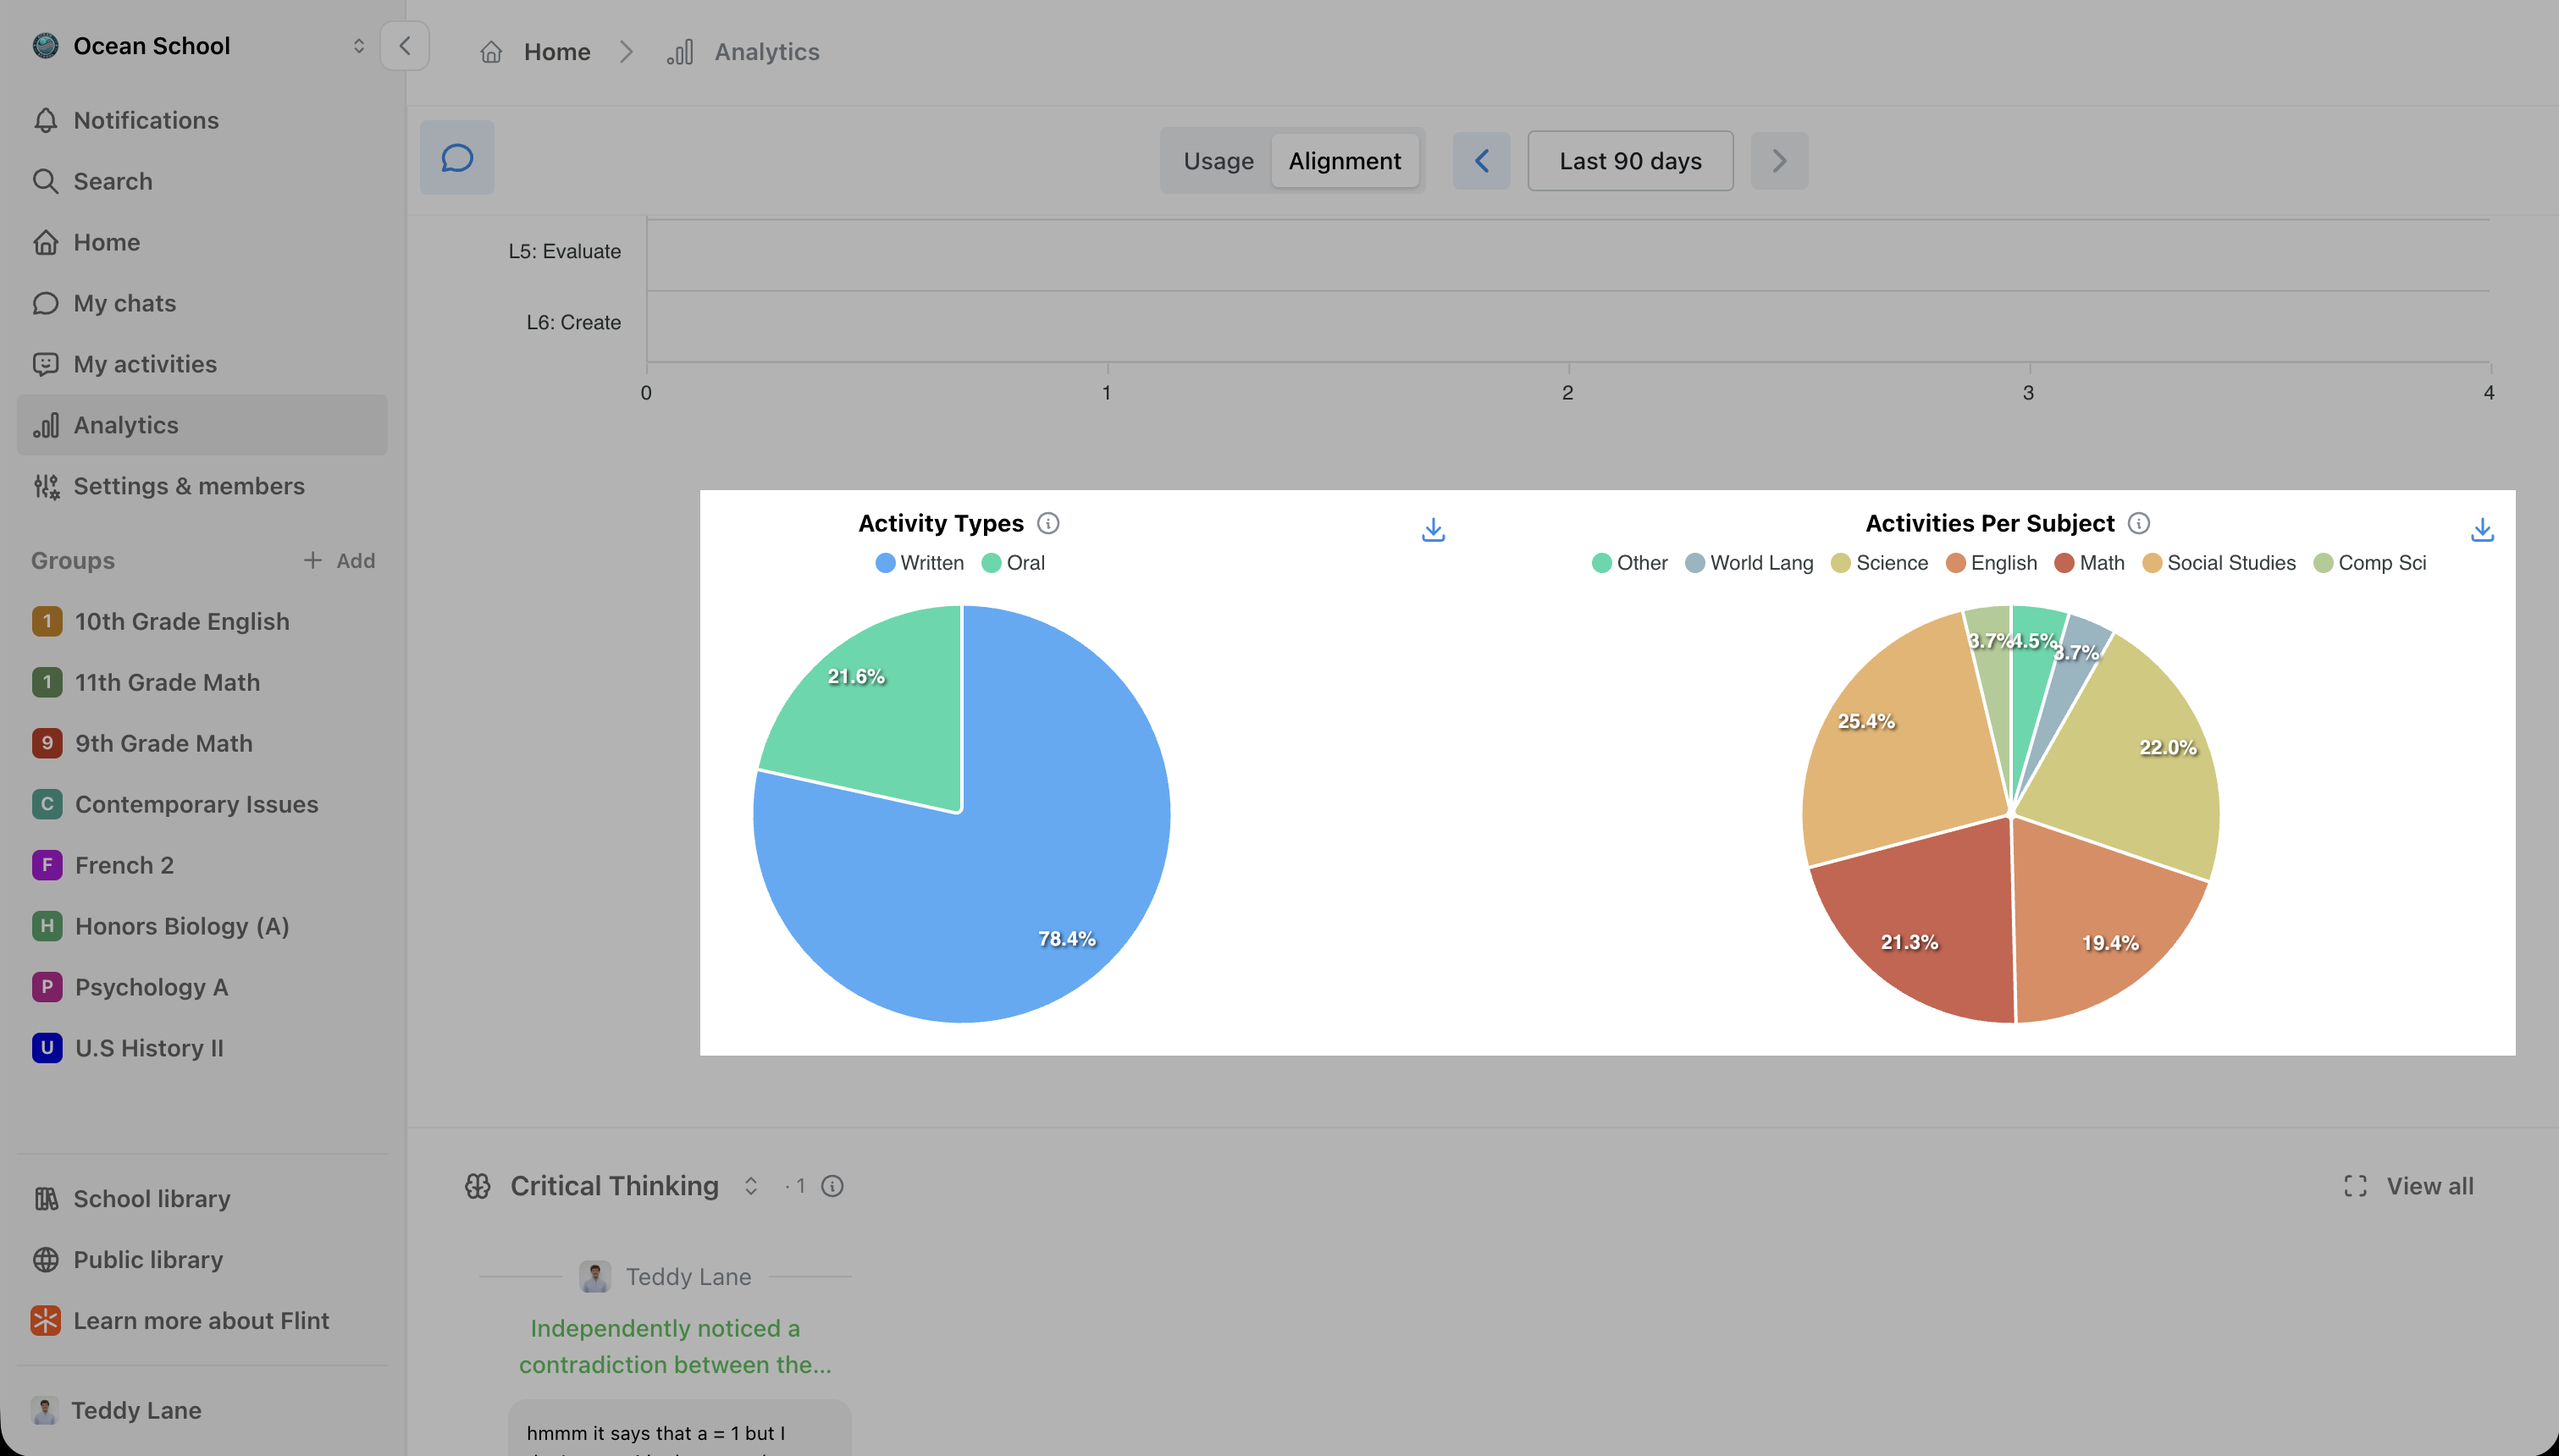Go to the next date range
The height and width of the screenshot is (1456, 2559).
[x=1779, y=161]
